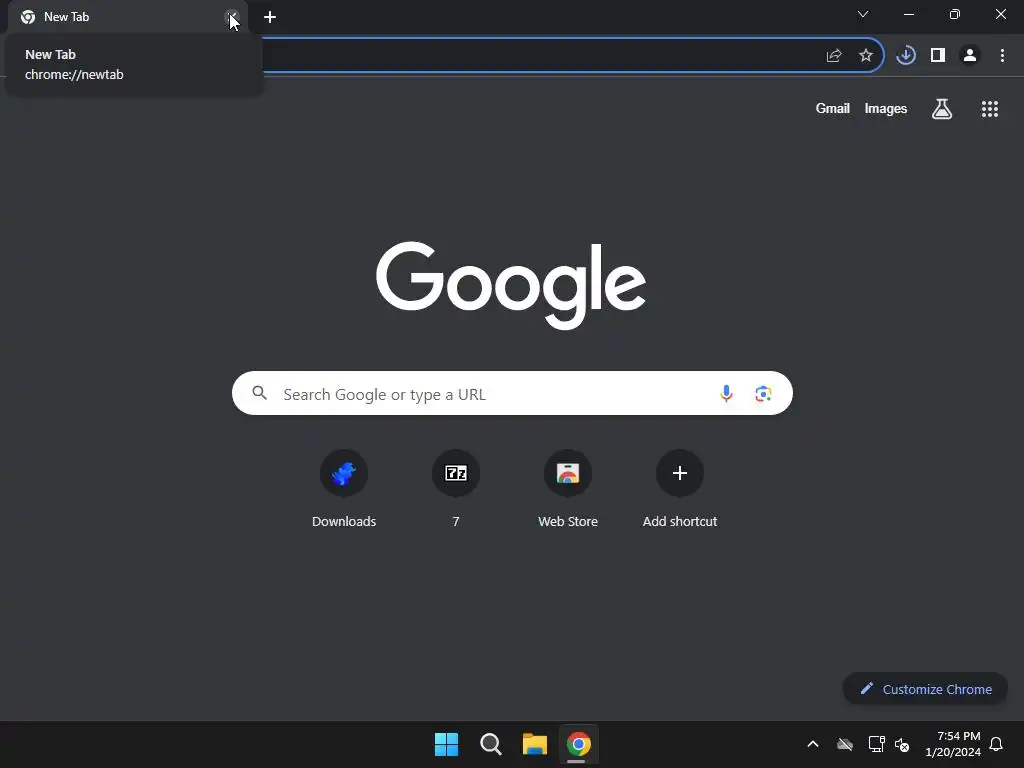
Task: Restore down the Chrome window
Action: click(x=955, y=14)
